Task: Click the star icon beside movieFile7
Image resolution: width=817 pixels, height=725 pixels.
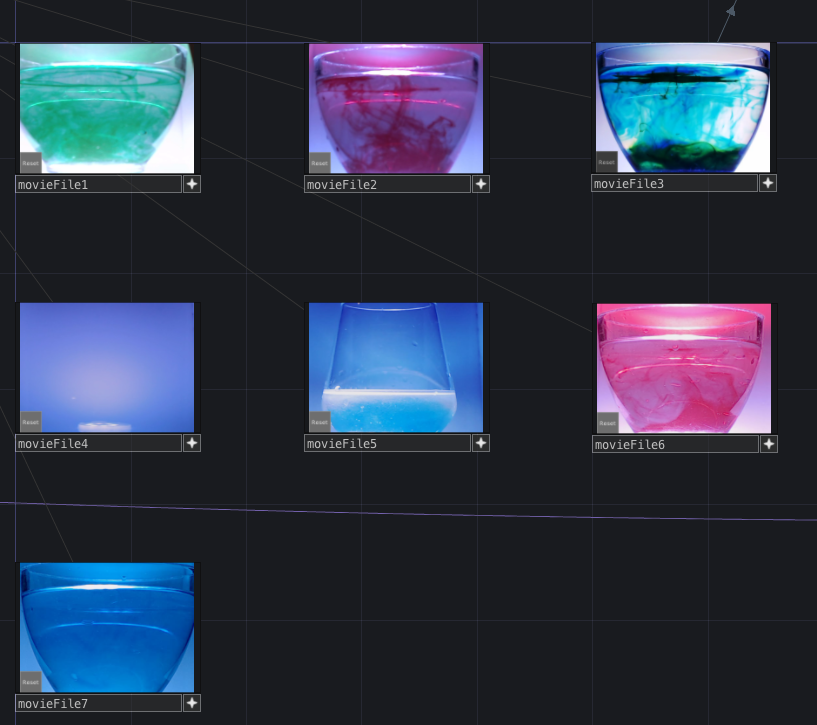Action: pyautogui.click(x=192, y=703)
